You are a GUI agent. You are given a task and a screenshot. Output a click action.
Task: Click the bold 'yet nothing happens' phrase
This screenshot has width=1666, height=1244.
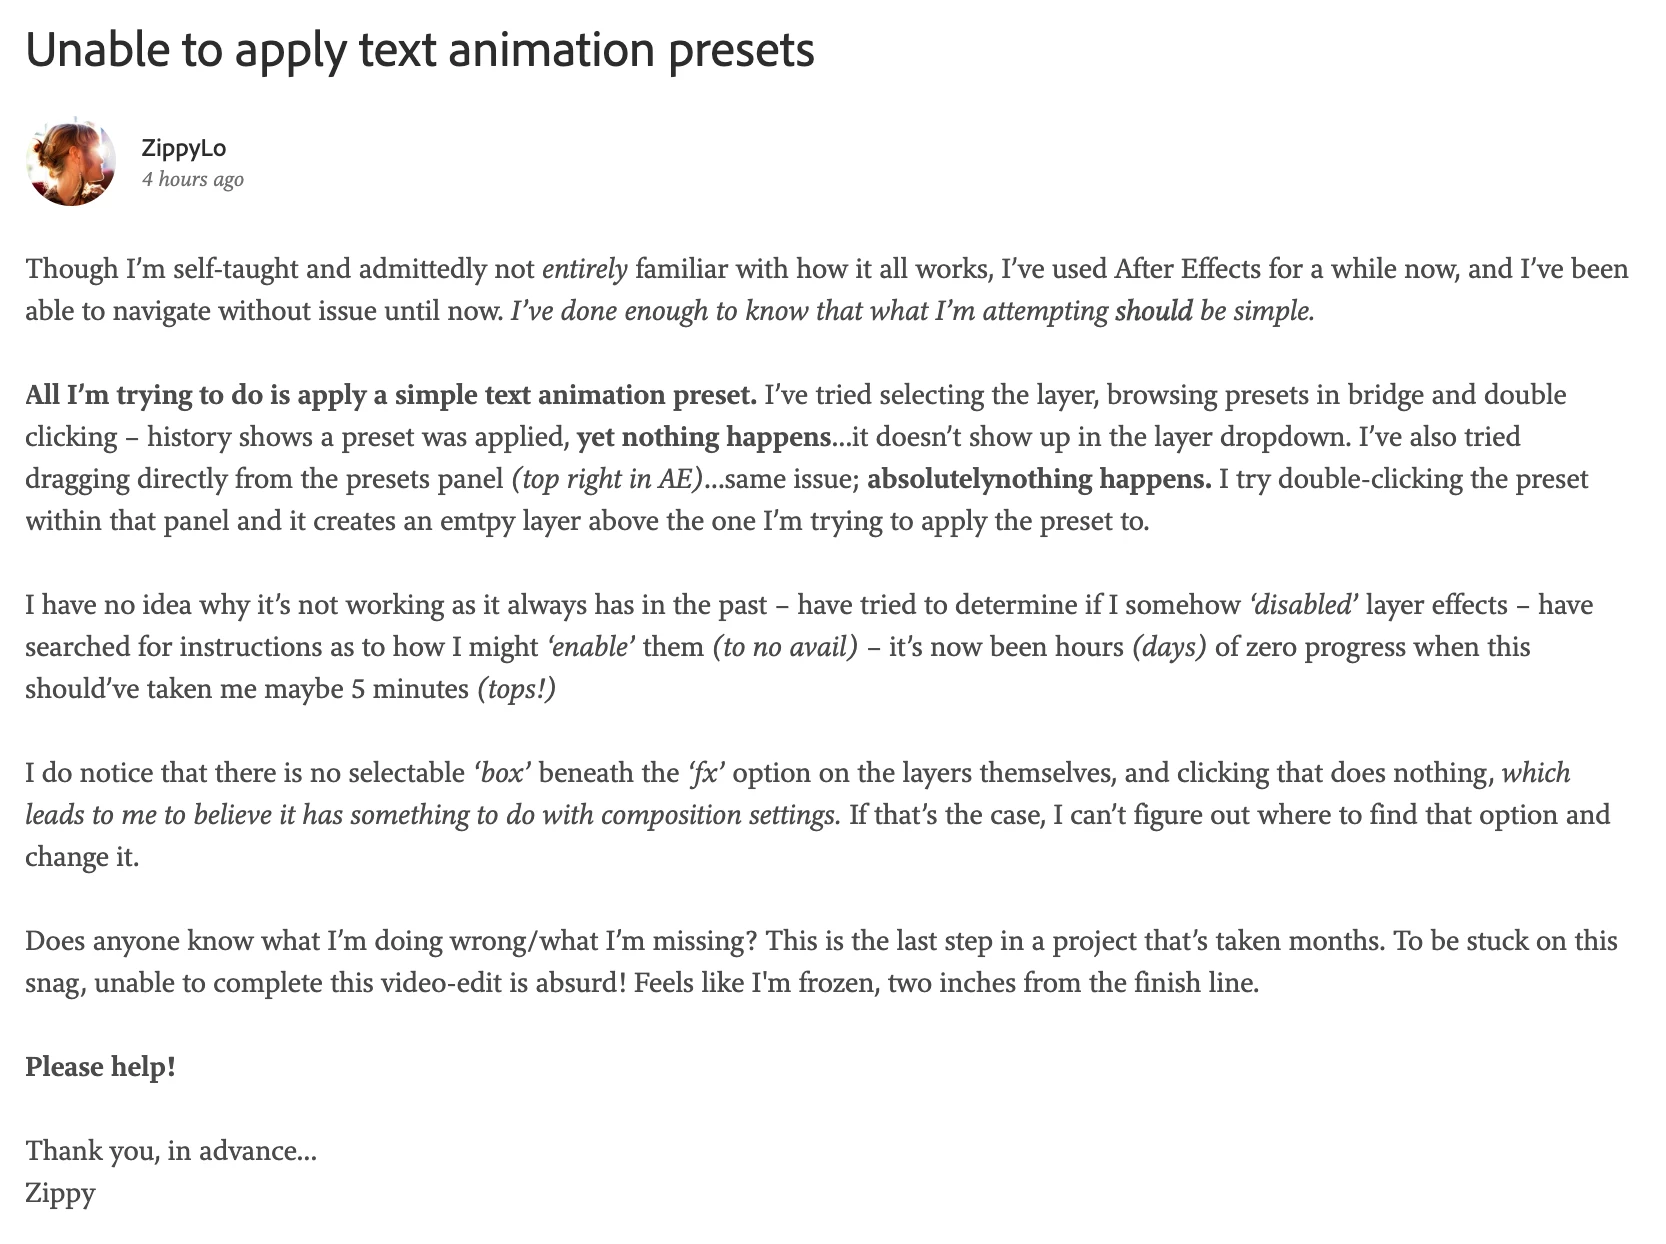point(704,437)
